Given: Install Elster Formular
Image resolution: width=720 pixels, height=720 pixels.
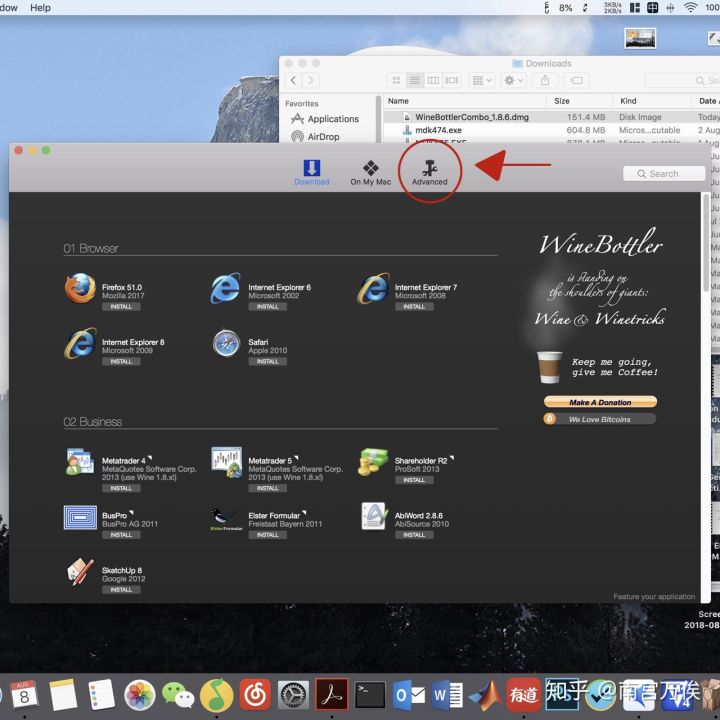Looking at the screenshot, I should (267, 535).
